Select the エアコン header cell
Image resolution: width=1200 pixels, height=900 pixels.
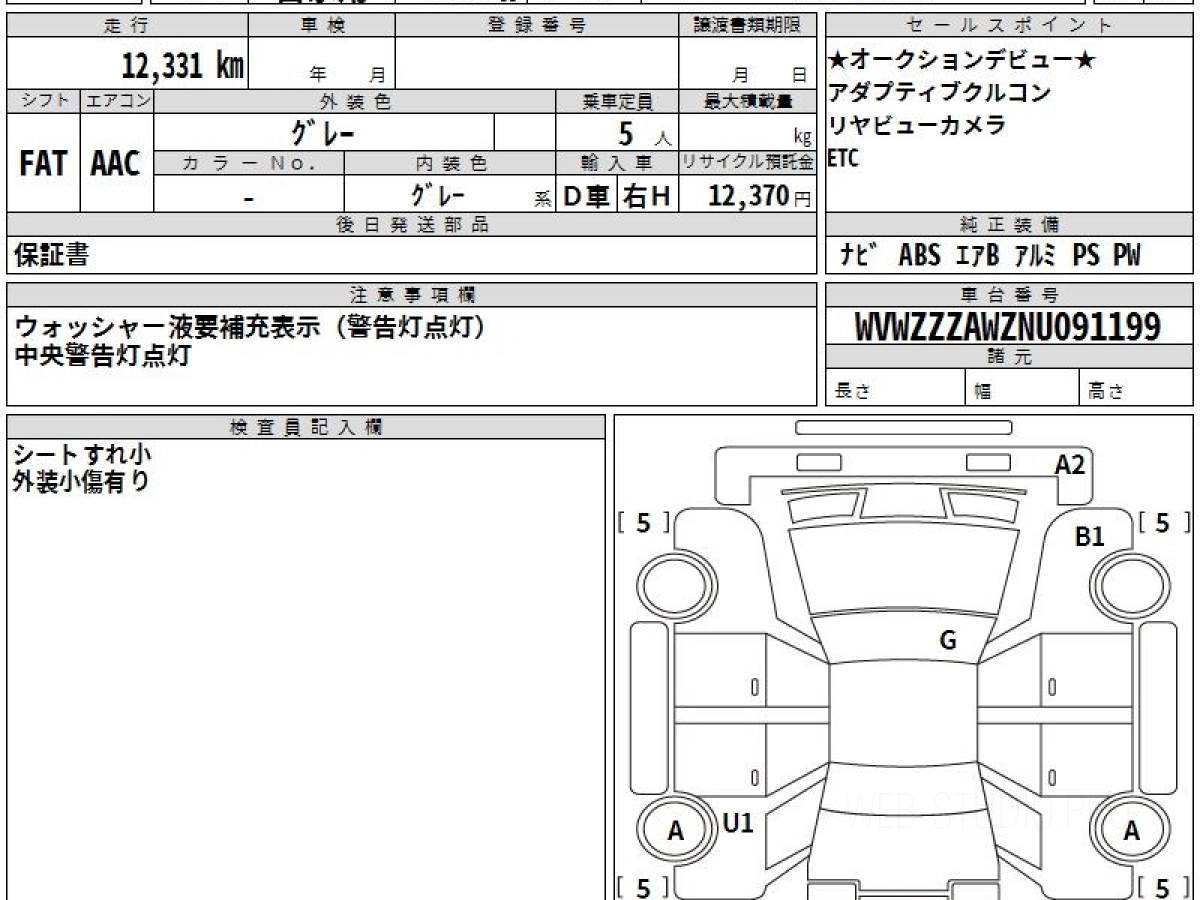pos(117,101)
